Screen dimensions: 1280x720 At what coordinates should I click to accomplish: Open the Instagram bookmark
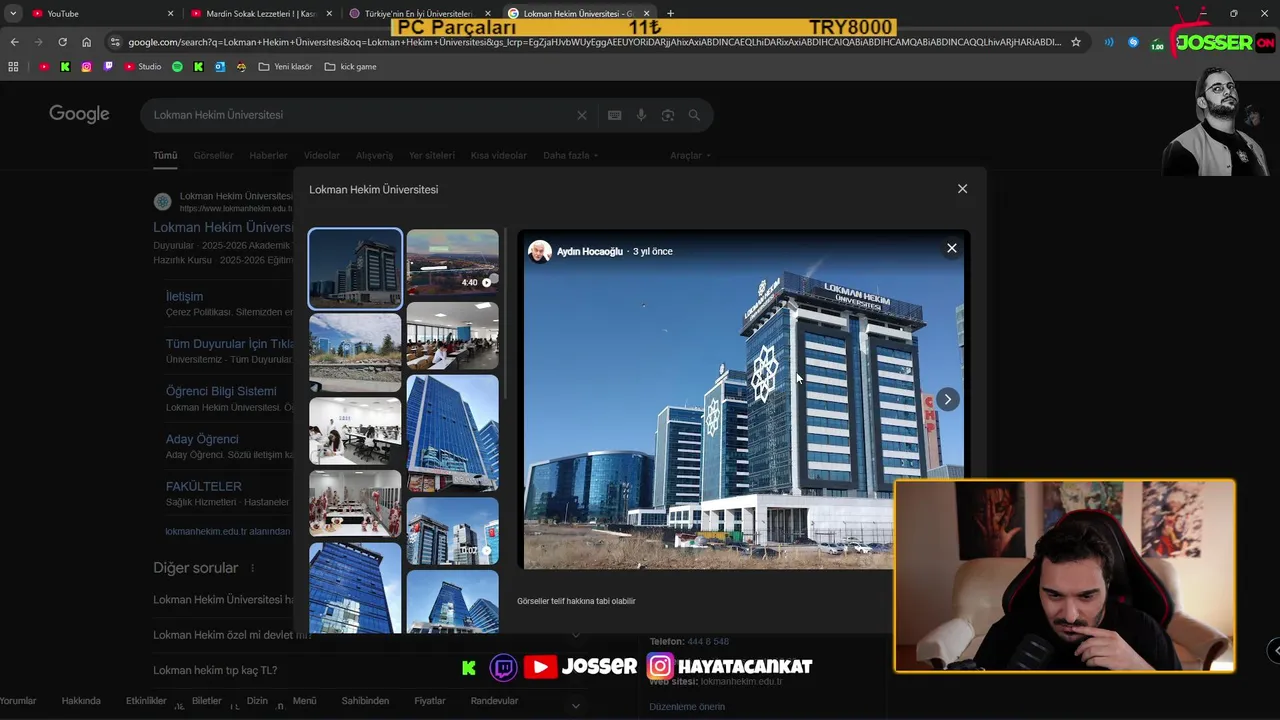coord(87,67)
